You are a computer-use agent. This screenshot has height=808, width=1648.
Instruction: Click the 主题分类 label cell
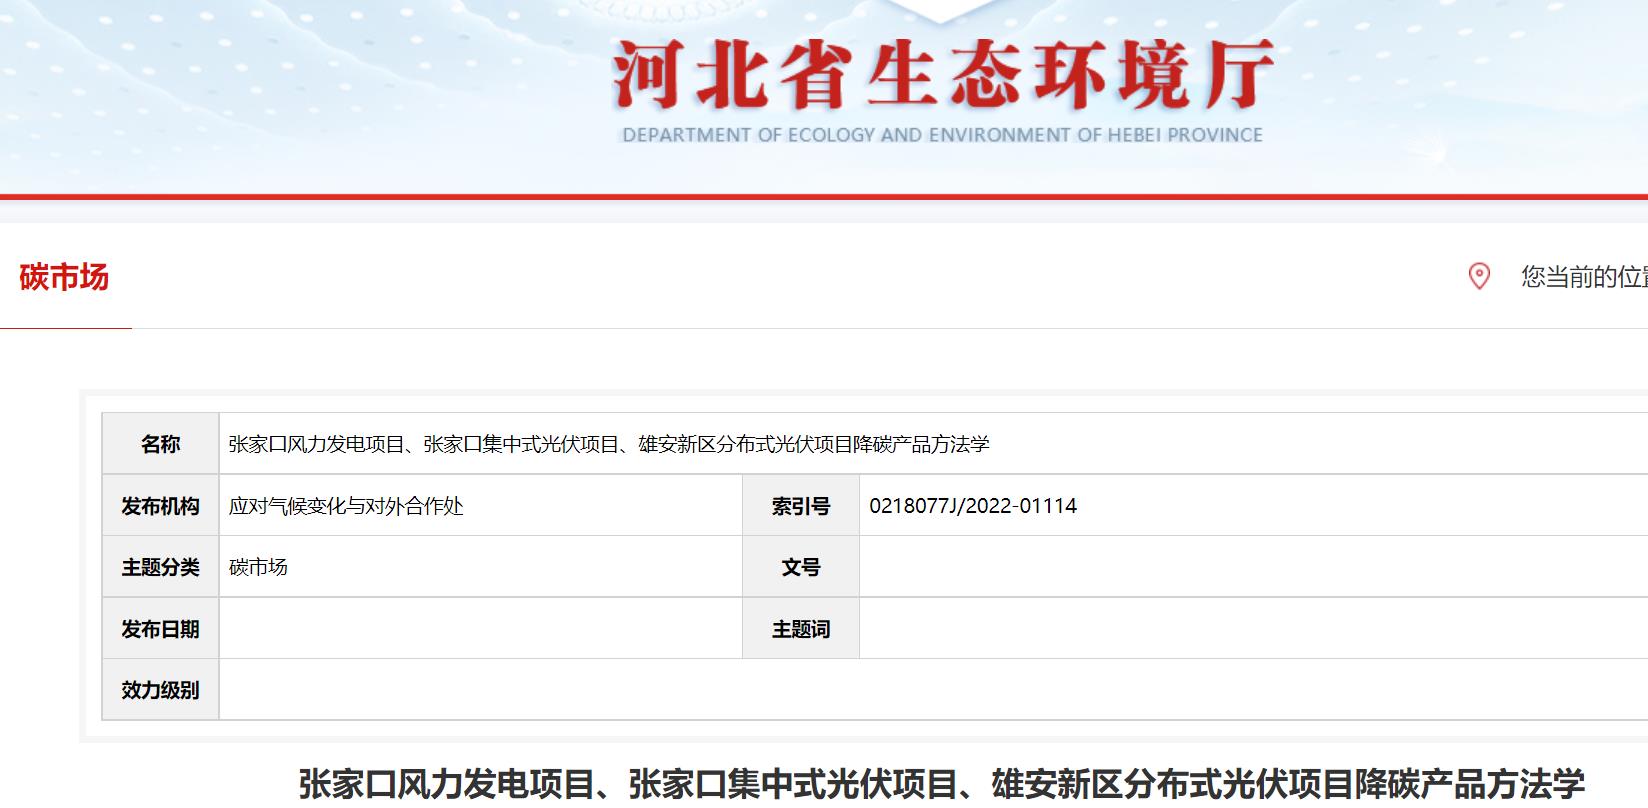[160, 567]
